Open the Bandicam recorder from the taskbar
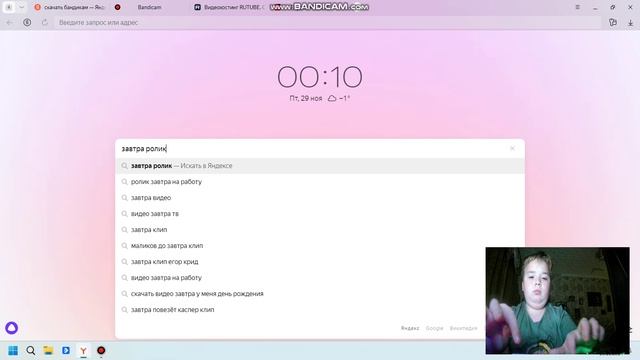Image resolution: width=640 pixels, height=360 pixels. (x=101, y=351)
